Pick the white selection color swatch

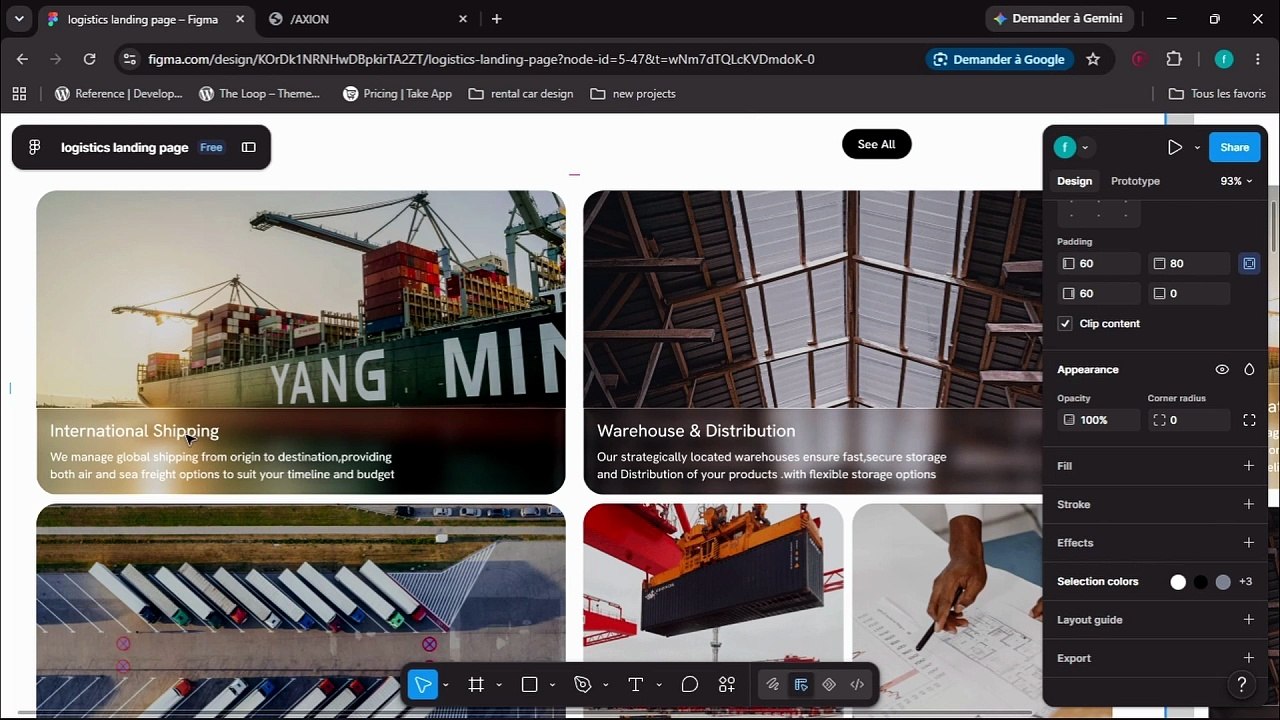click(1178, 582)
